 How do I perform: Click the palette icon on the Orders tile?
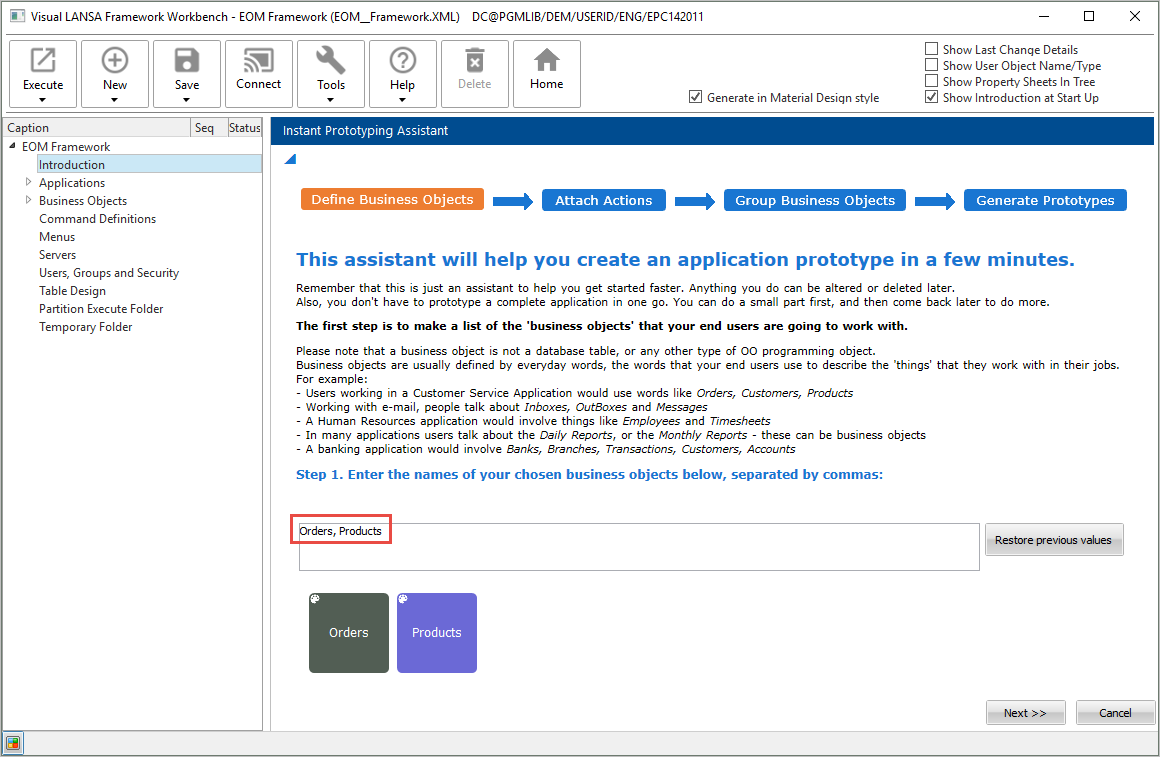(x=315, y=599)
